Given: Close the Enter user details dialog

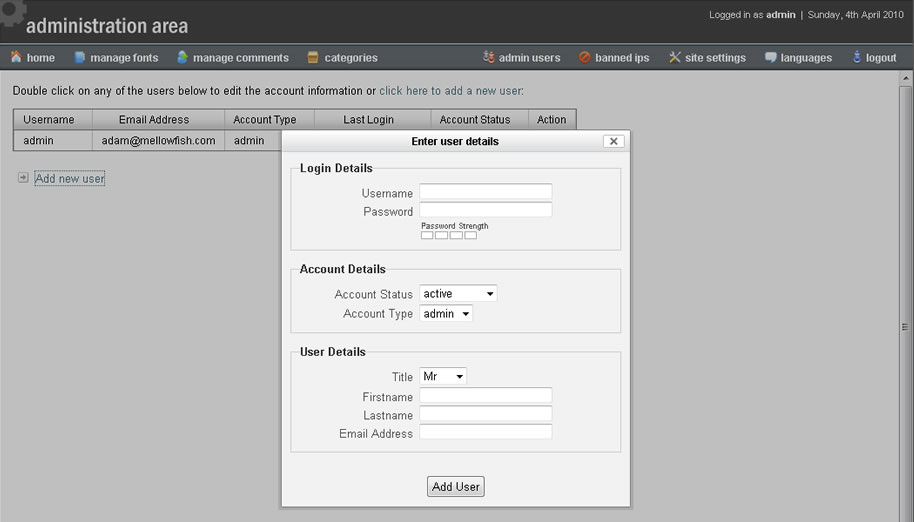Looking at the screenshot, I should click(613, 141).
